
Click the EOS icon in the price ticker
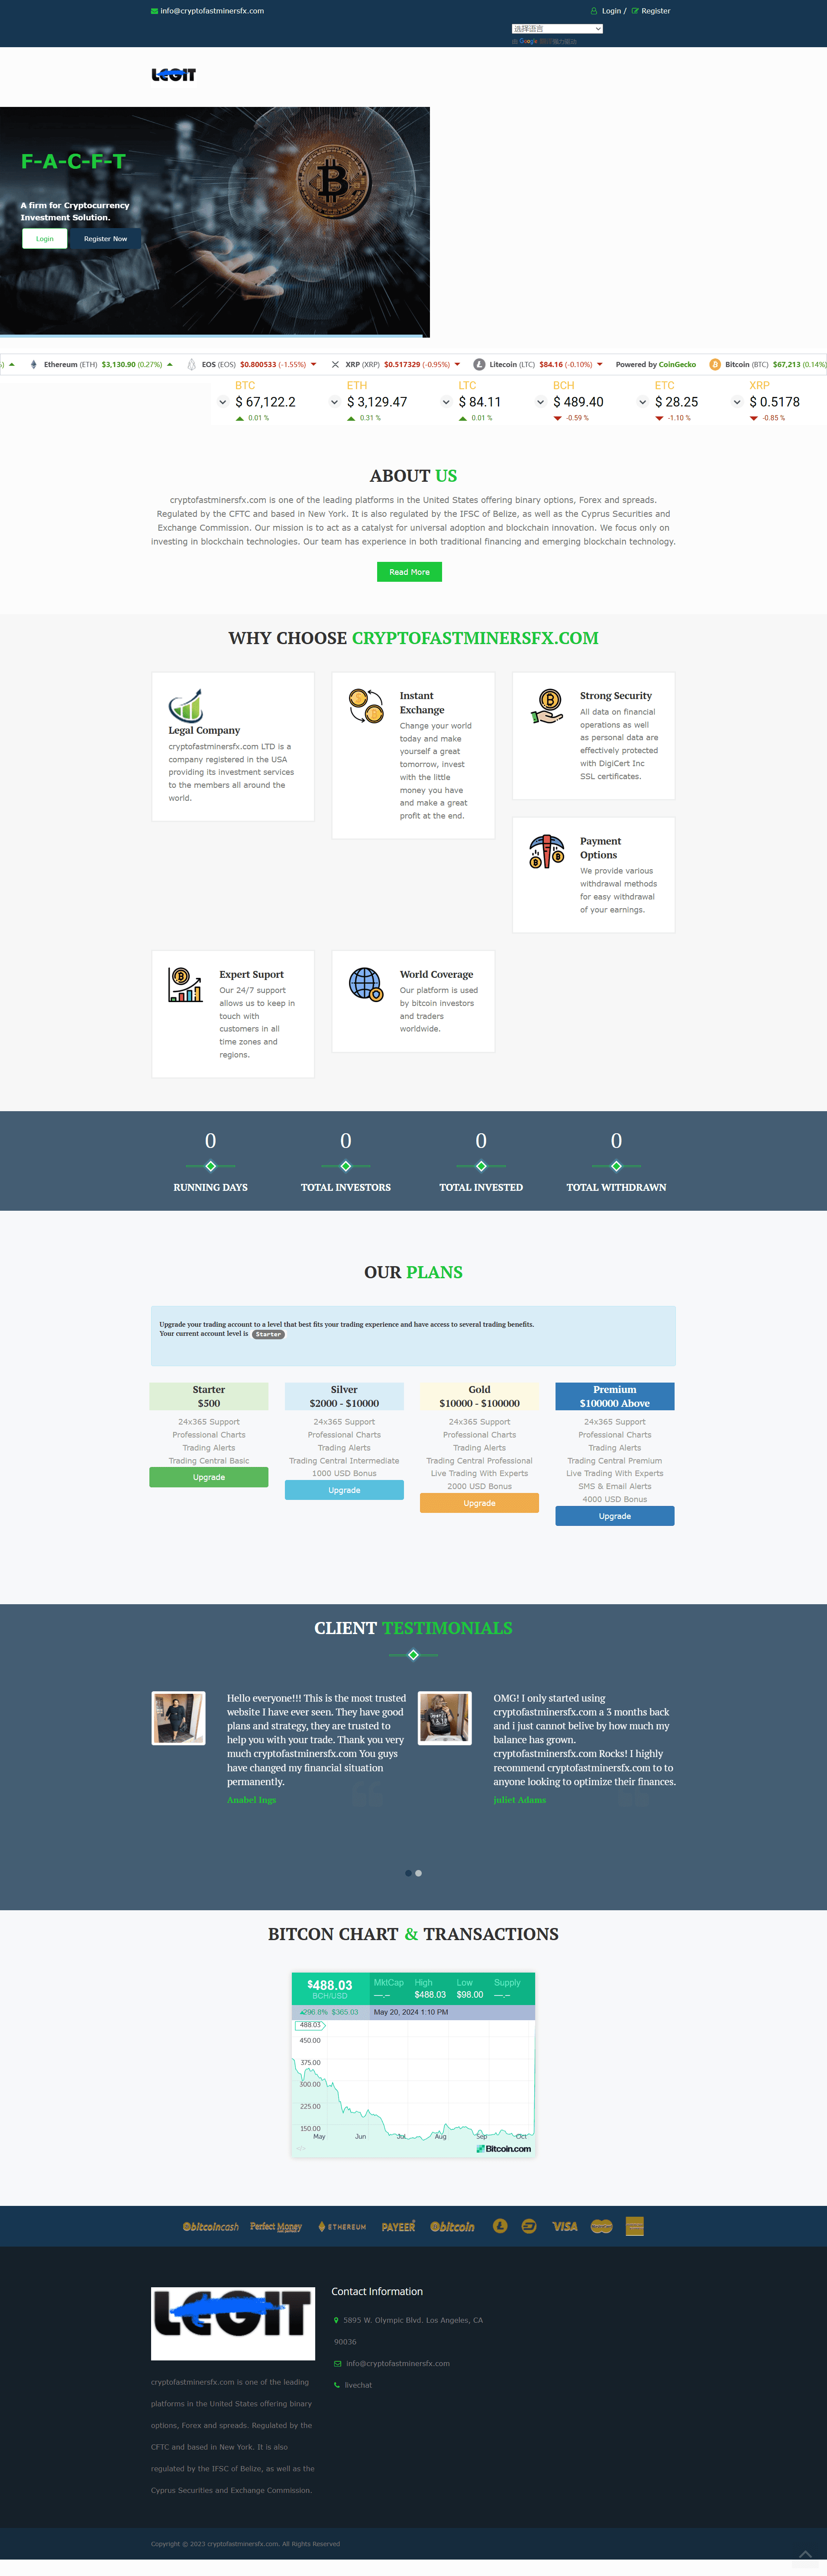[x=192, y=364]
